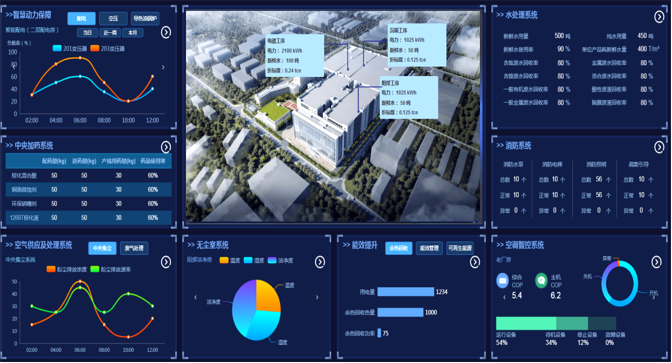Open details arrow in 水处理系统 panel
The image size is (672, 363).
(659, 17)
